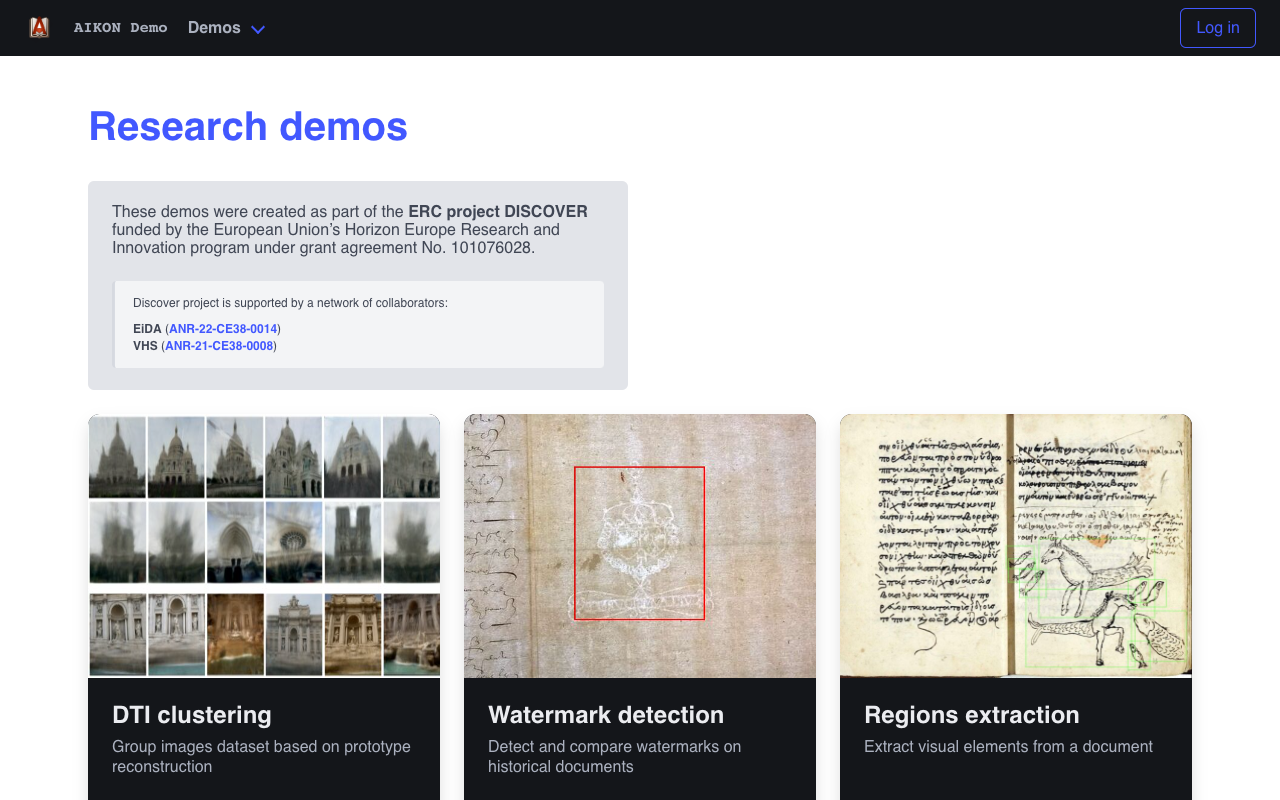Click 'Group images dataset based on prototype' description
Viewport: 1280px width, 800px height.
(x=261, y=757)
